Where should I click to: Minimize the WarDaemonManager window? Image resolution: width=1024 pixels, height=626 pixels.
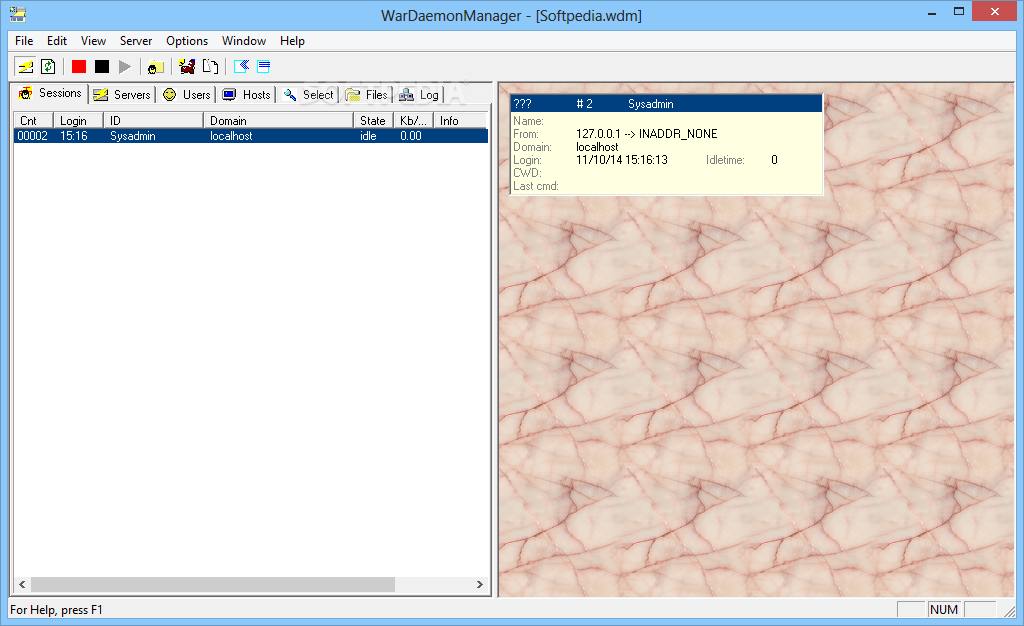point(932,12)
